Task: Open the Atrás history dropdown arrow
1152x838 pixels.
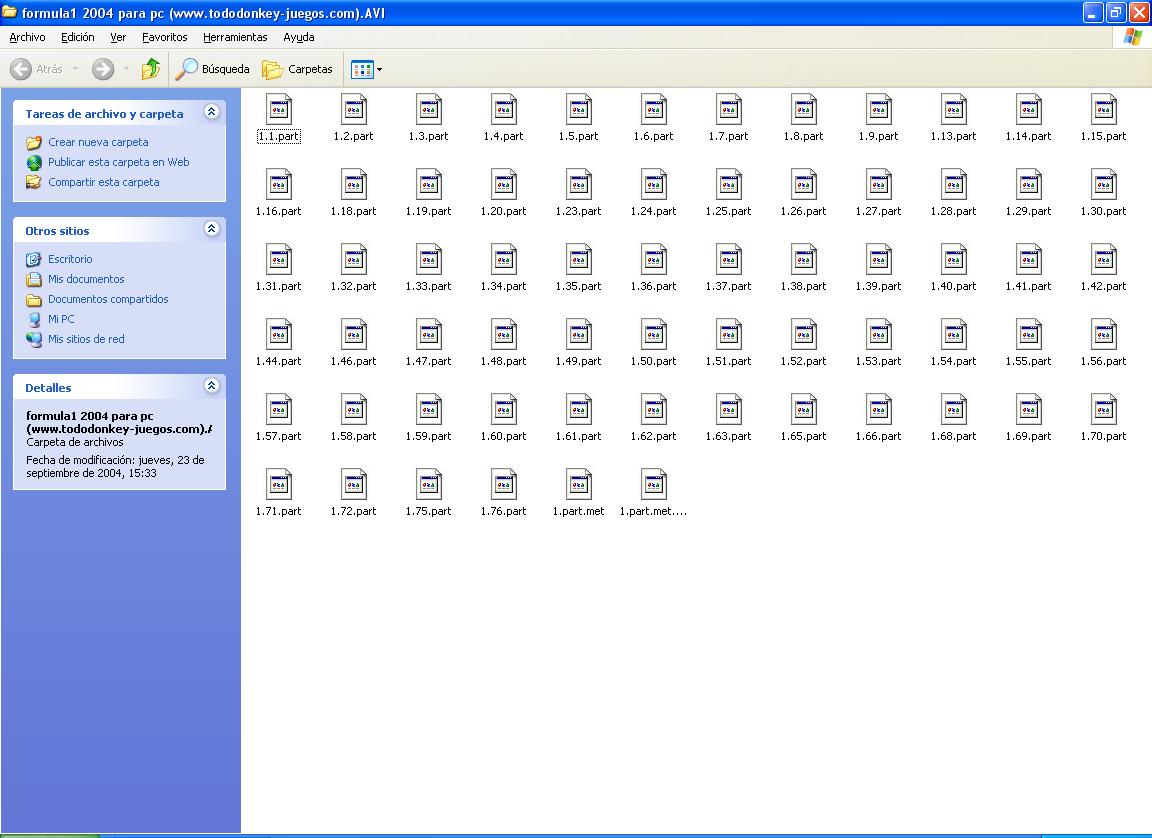Action: tap(75, 69)
